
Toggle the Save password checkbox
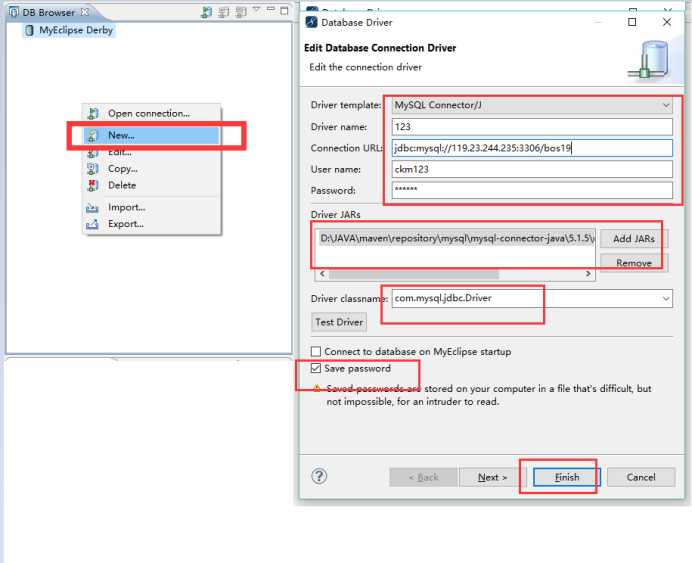[316, 368]
